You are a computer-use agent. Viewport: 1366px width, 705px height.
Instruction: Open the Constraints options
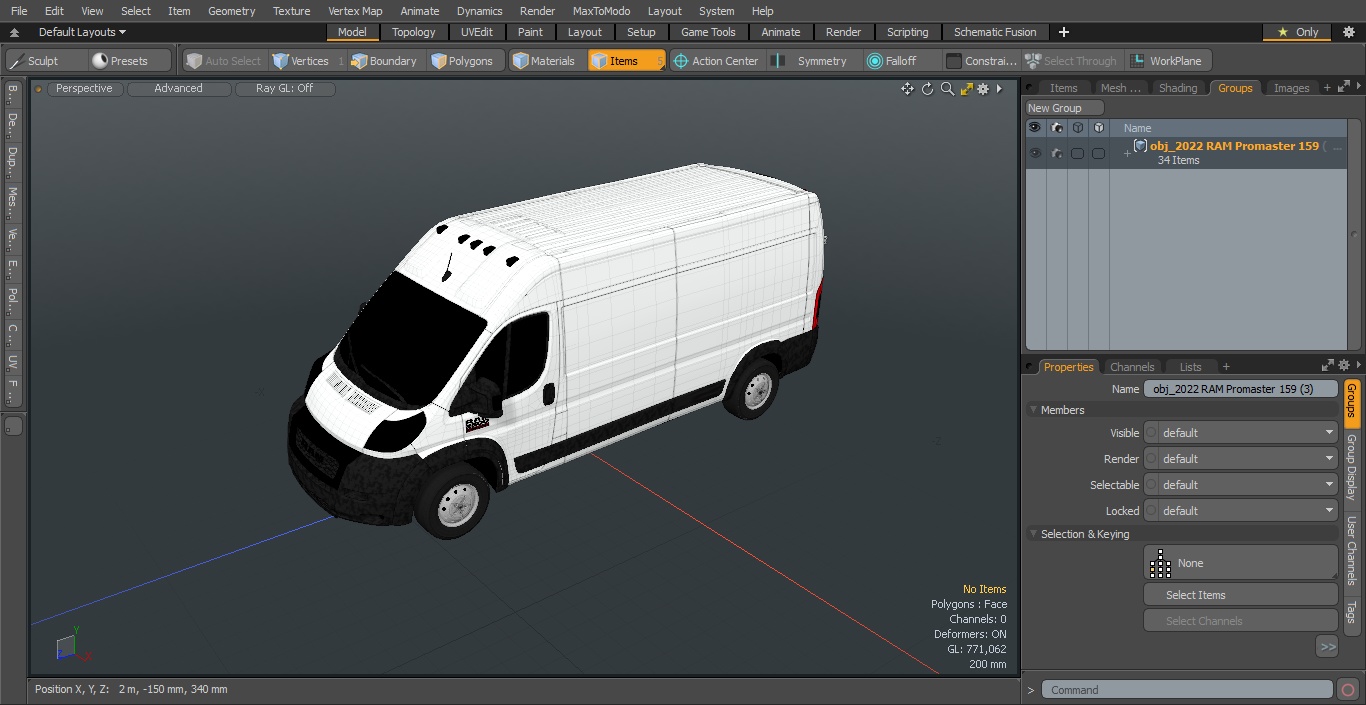pyautogui.click(x=982, y=61)
